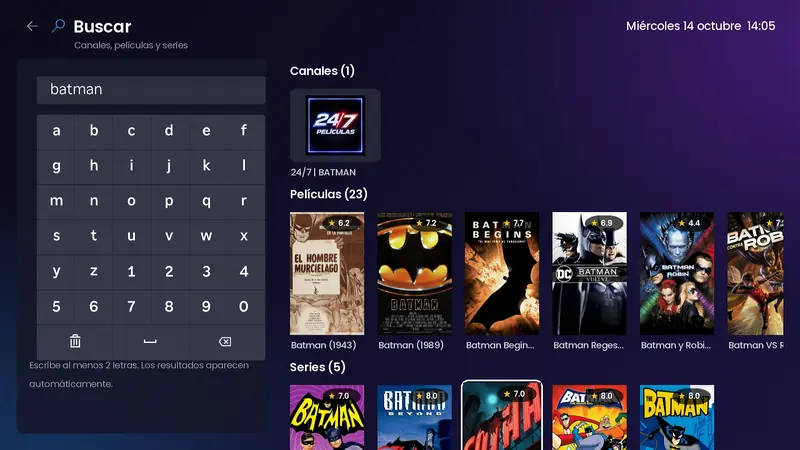This screenshot has height=450, width=800.
Task: Tap the letter s key
Action: tap(56, 236)
